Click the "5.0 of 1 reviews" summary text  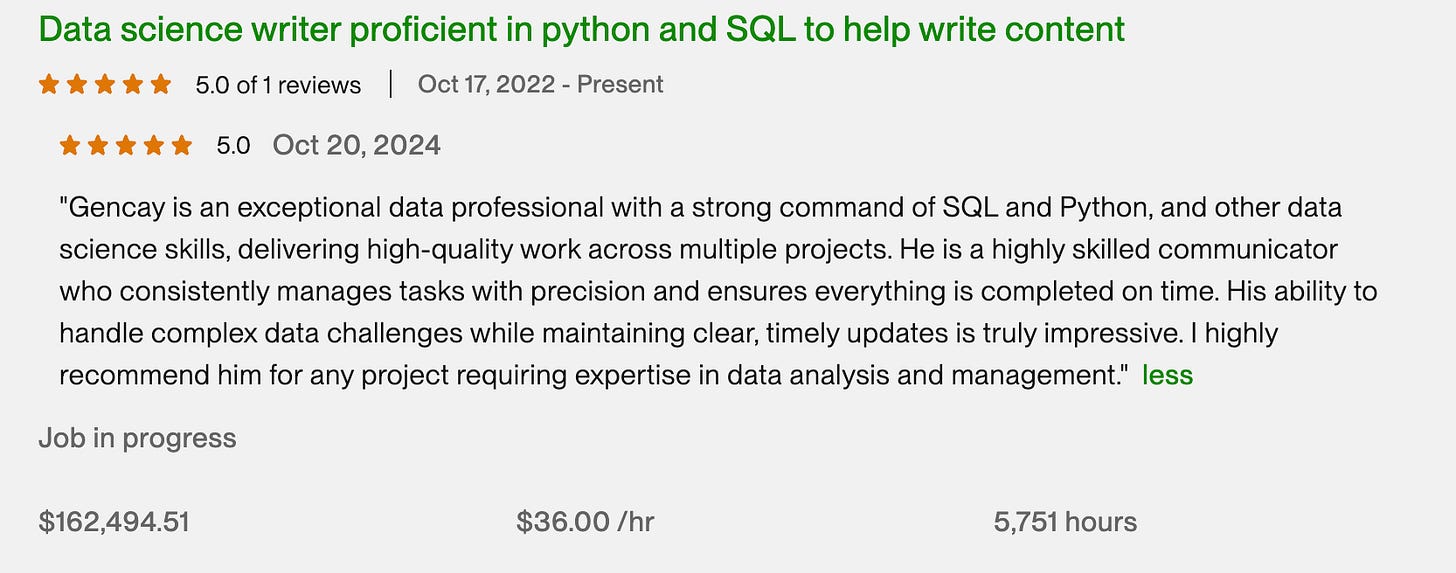(x=278, y=85)
